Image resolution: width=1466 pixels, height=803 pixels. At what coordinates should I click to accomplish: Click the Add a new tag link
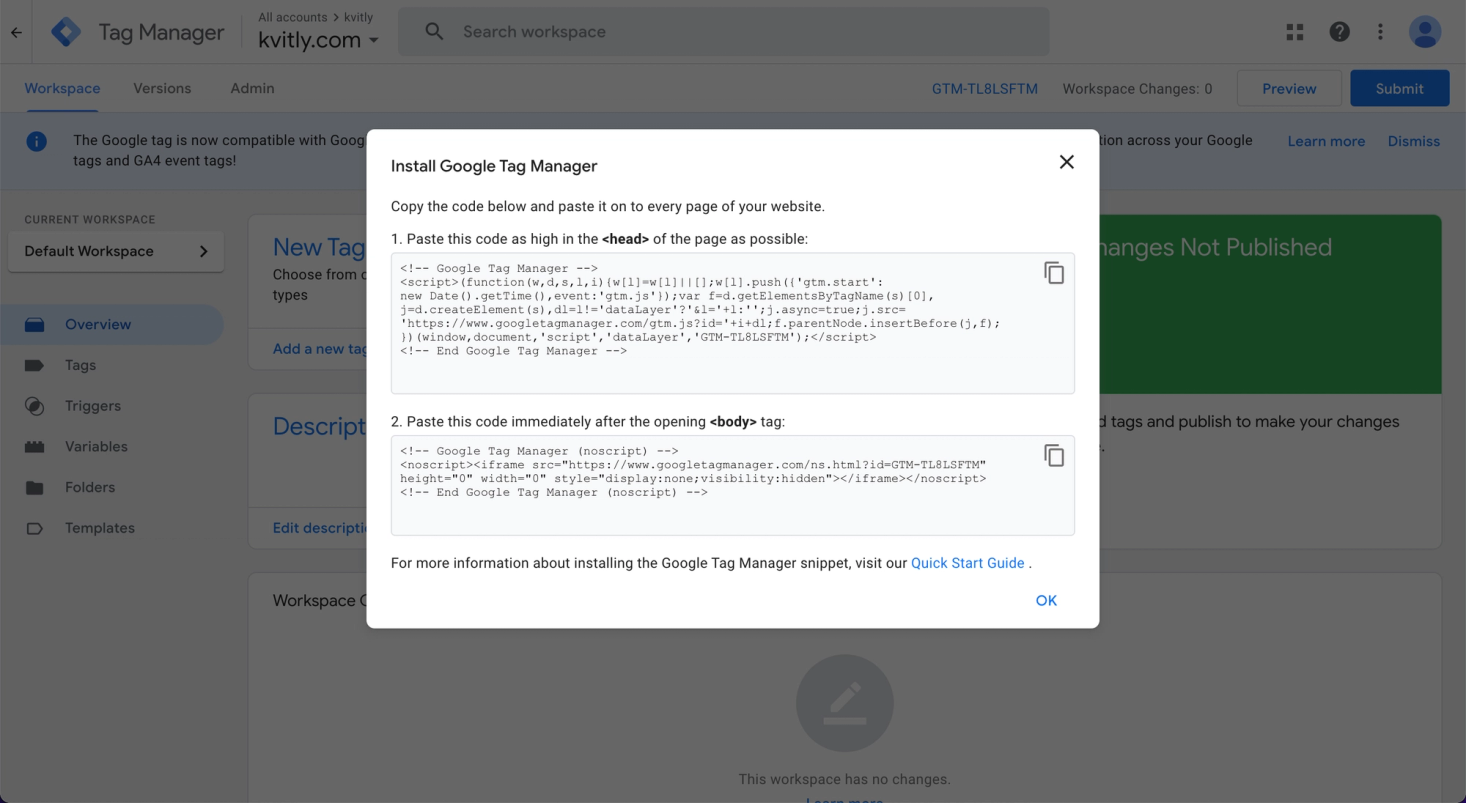pos(320,348)
